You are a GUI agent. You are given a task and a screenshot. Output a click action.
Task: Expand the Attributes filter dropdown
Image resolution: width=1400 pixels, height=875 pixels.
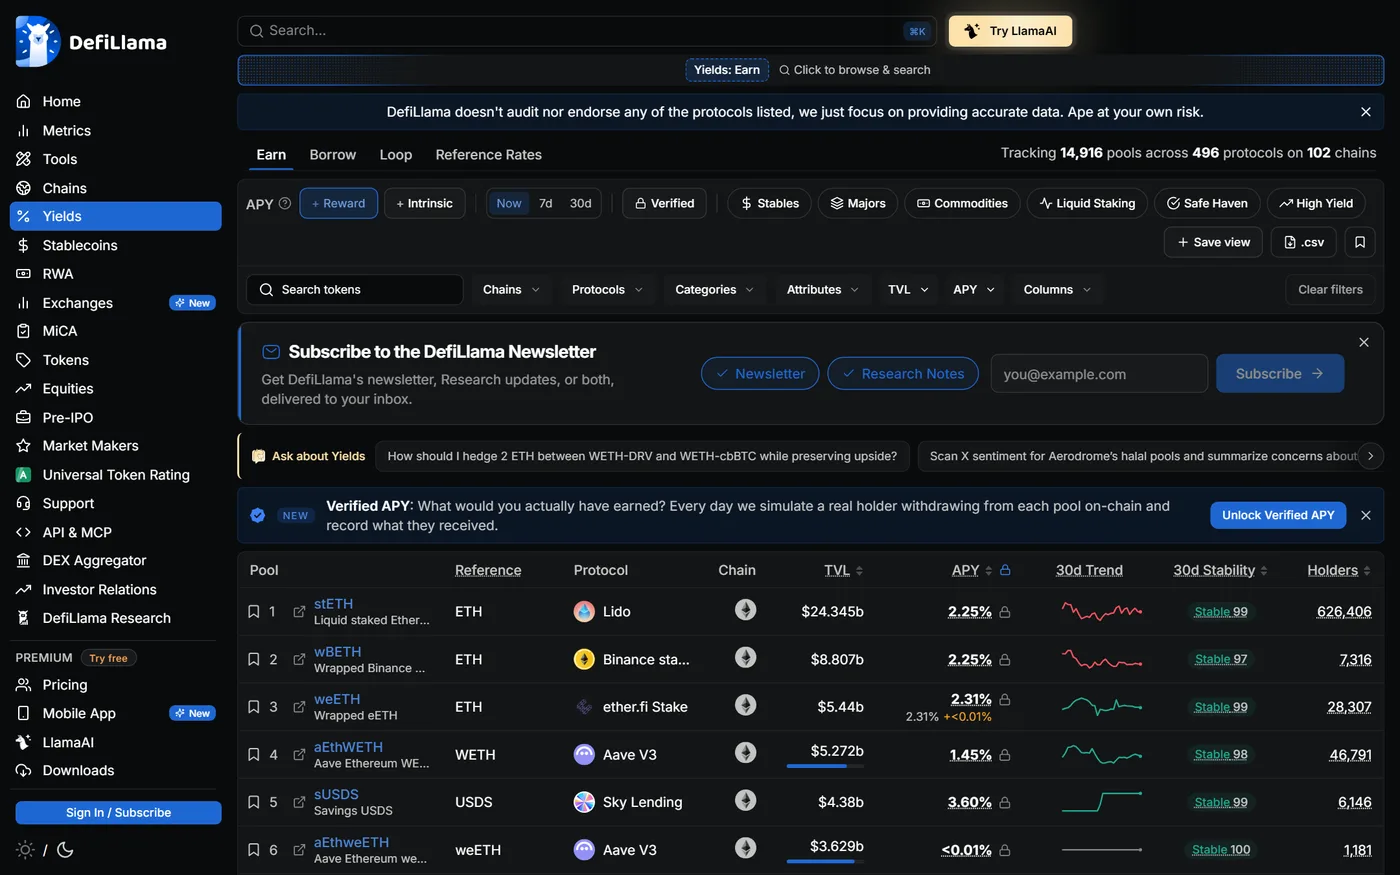823,290
